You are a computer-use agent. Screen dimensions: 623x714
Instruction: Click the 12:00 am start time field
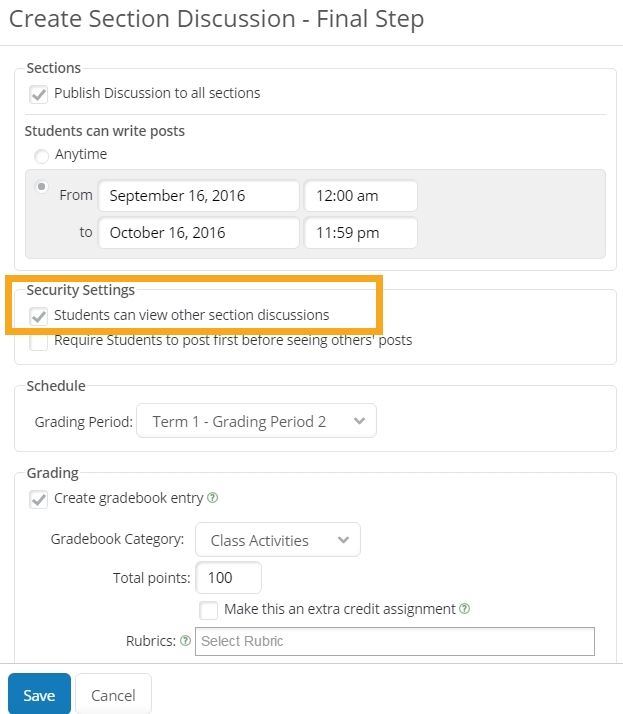(360, 196)
